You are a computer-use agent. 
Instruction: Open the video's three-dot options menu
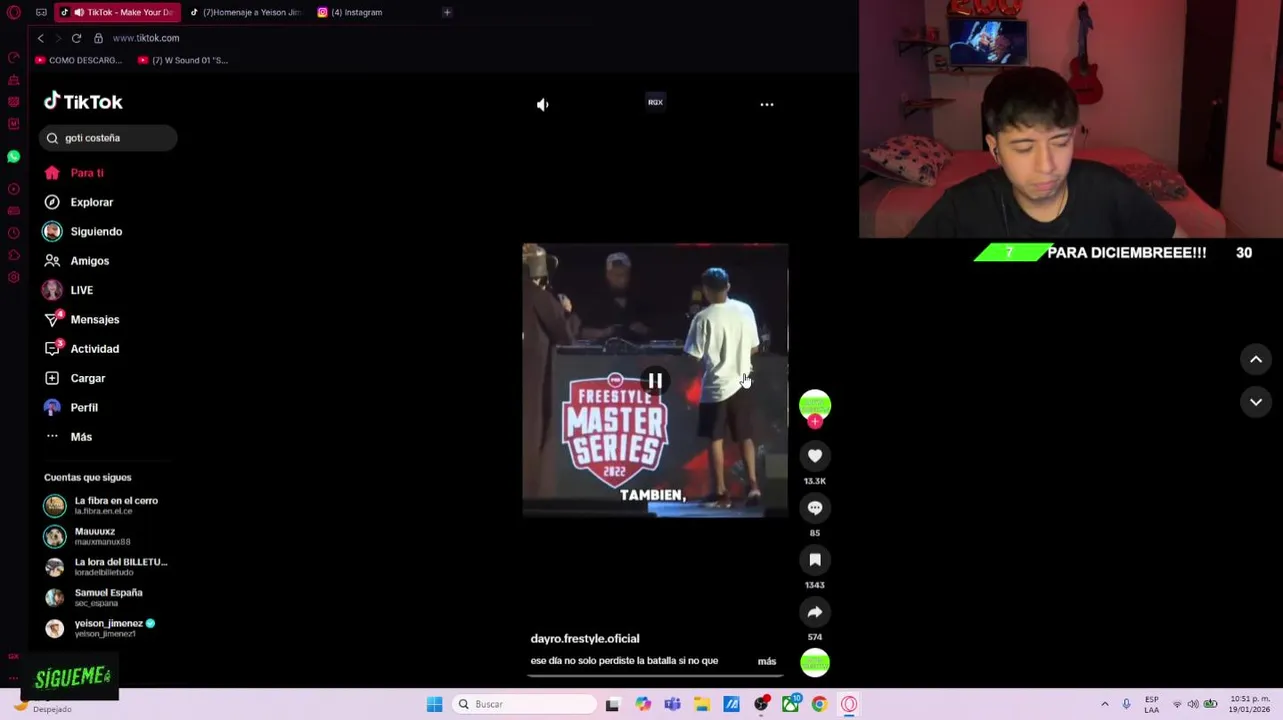(x=767, y=104)
